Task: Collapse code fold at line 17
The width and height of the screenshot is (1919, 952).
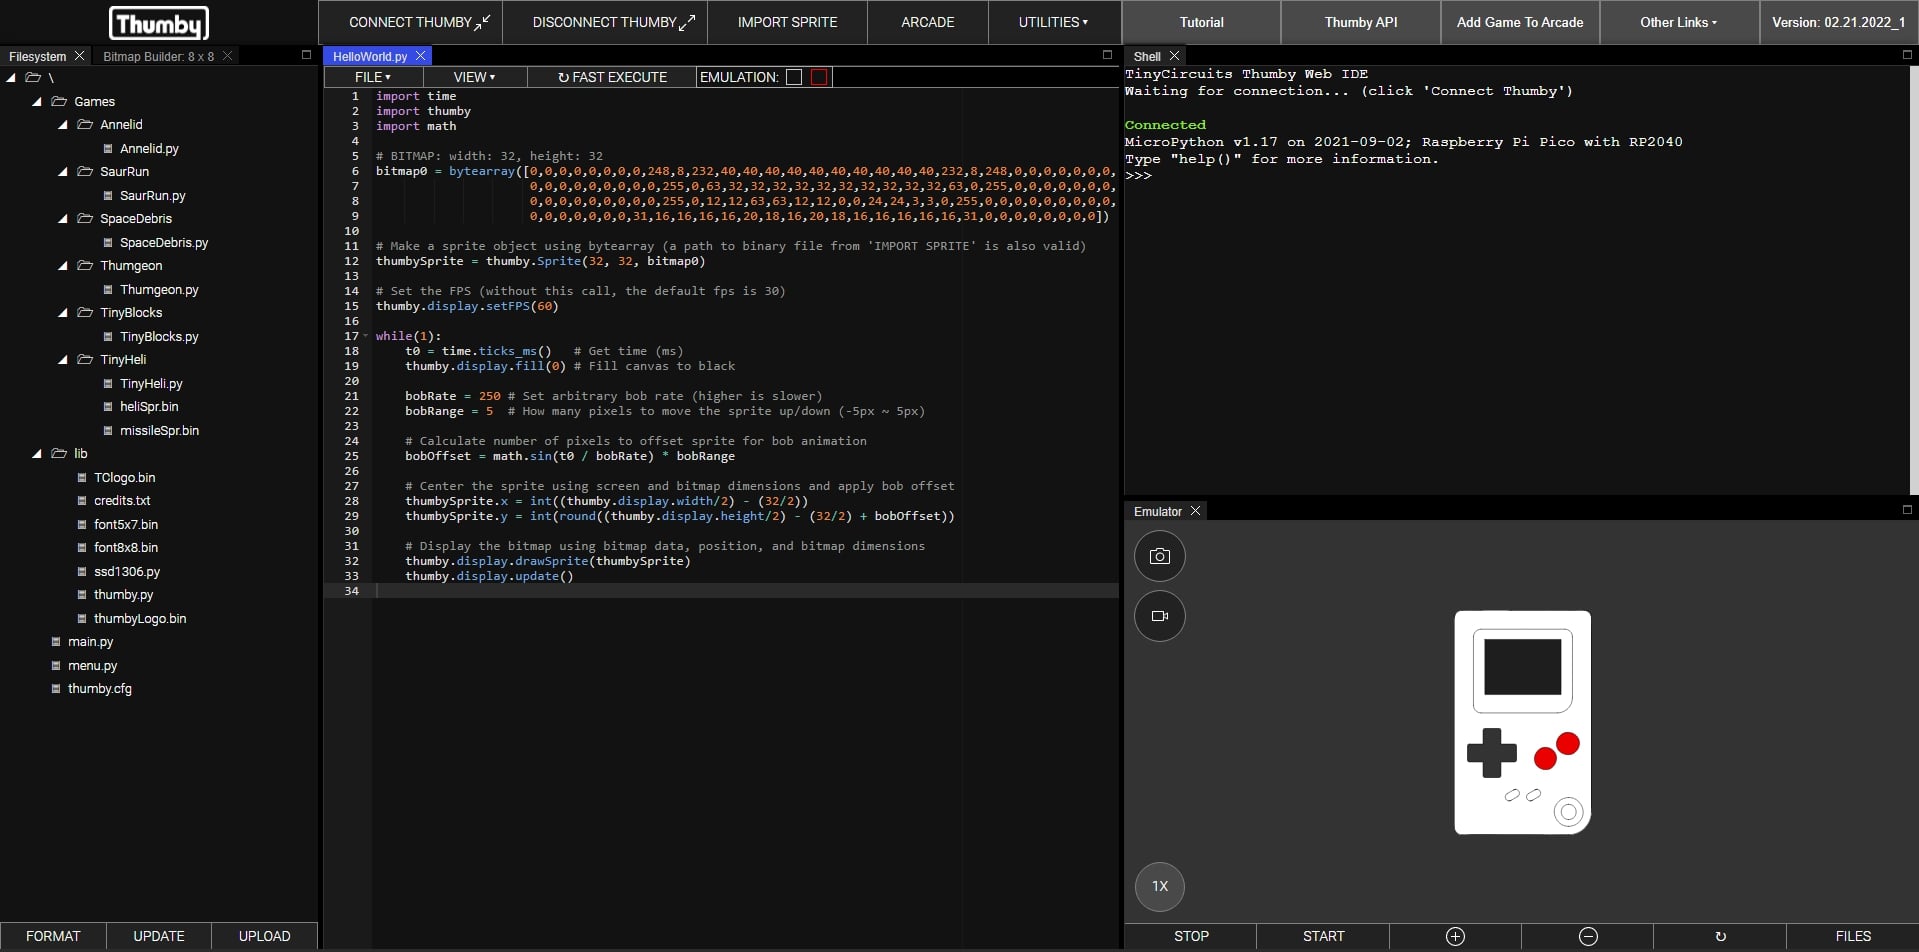Action: 366,336
